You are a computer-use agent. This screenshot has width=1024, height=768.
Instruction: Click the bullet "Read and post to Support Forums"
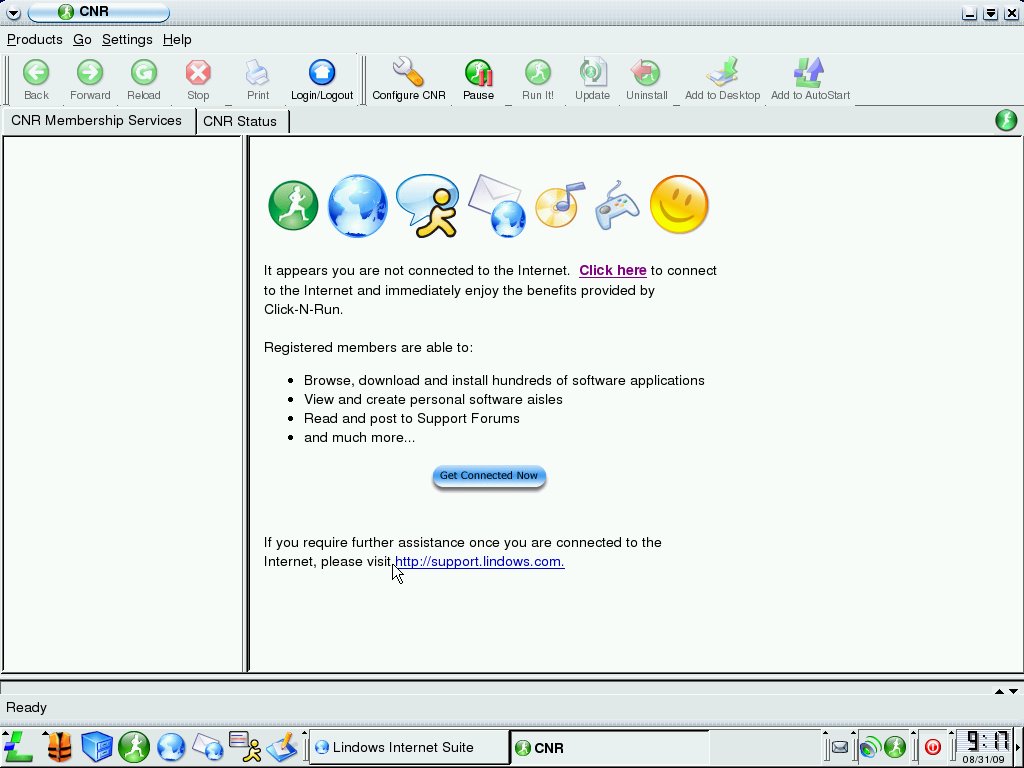pos(411,418)
